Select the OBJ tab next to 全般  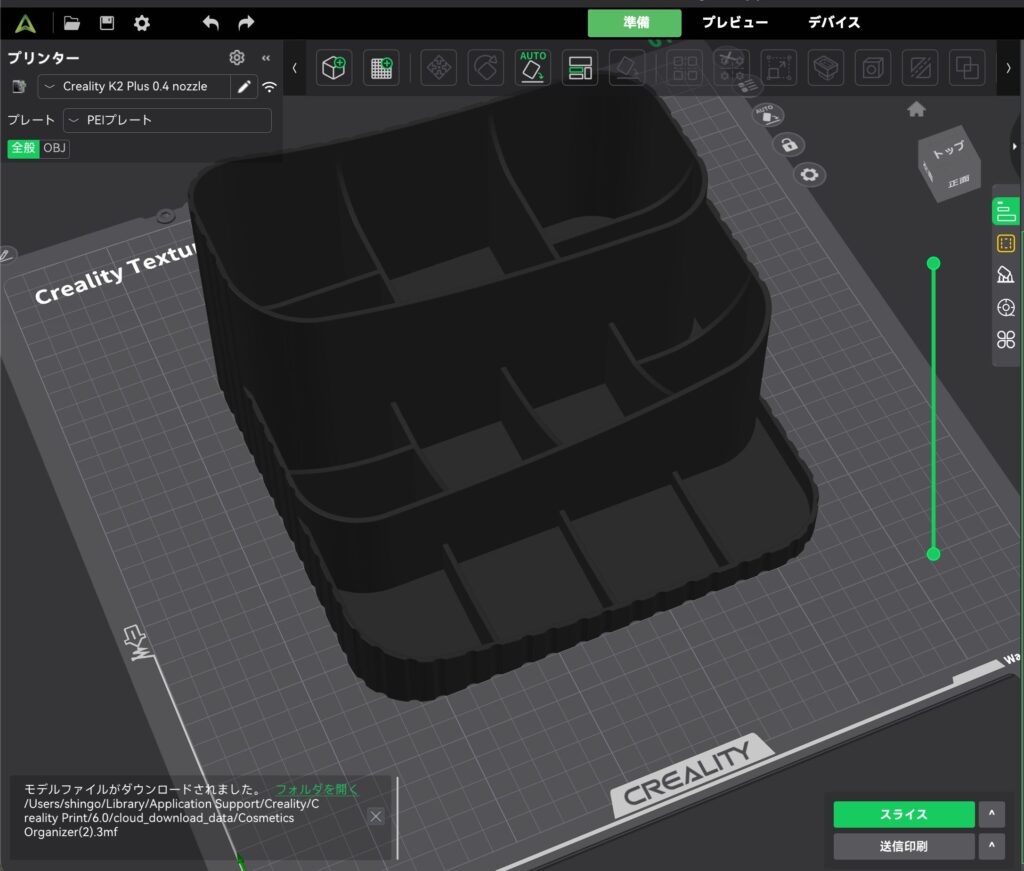coord(55,148)
